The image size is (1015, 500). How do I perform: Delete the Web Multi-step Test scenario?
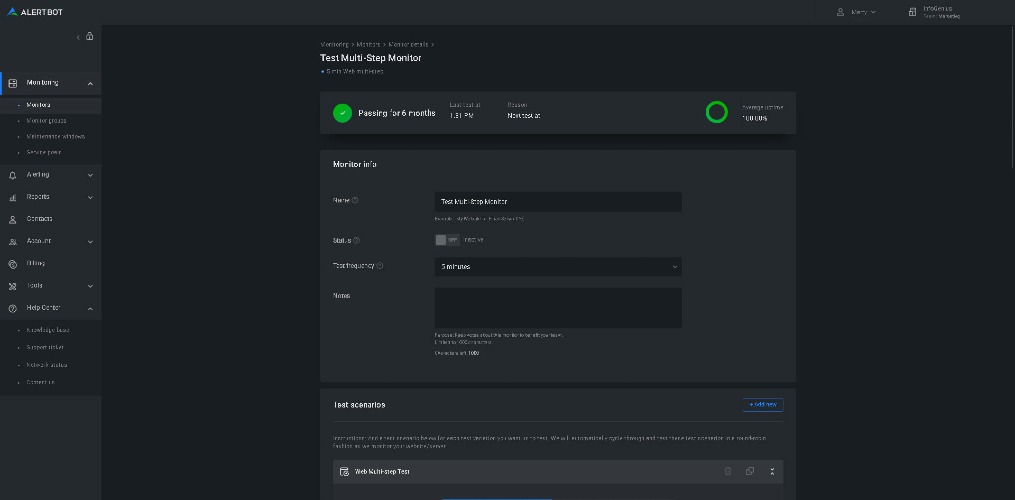pyautogui.click(x=728, y=471)
